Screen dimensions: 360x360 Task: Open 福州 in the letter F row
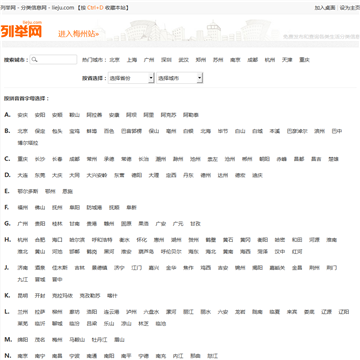(x=22, y=208)
